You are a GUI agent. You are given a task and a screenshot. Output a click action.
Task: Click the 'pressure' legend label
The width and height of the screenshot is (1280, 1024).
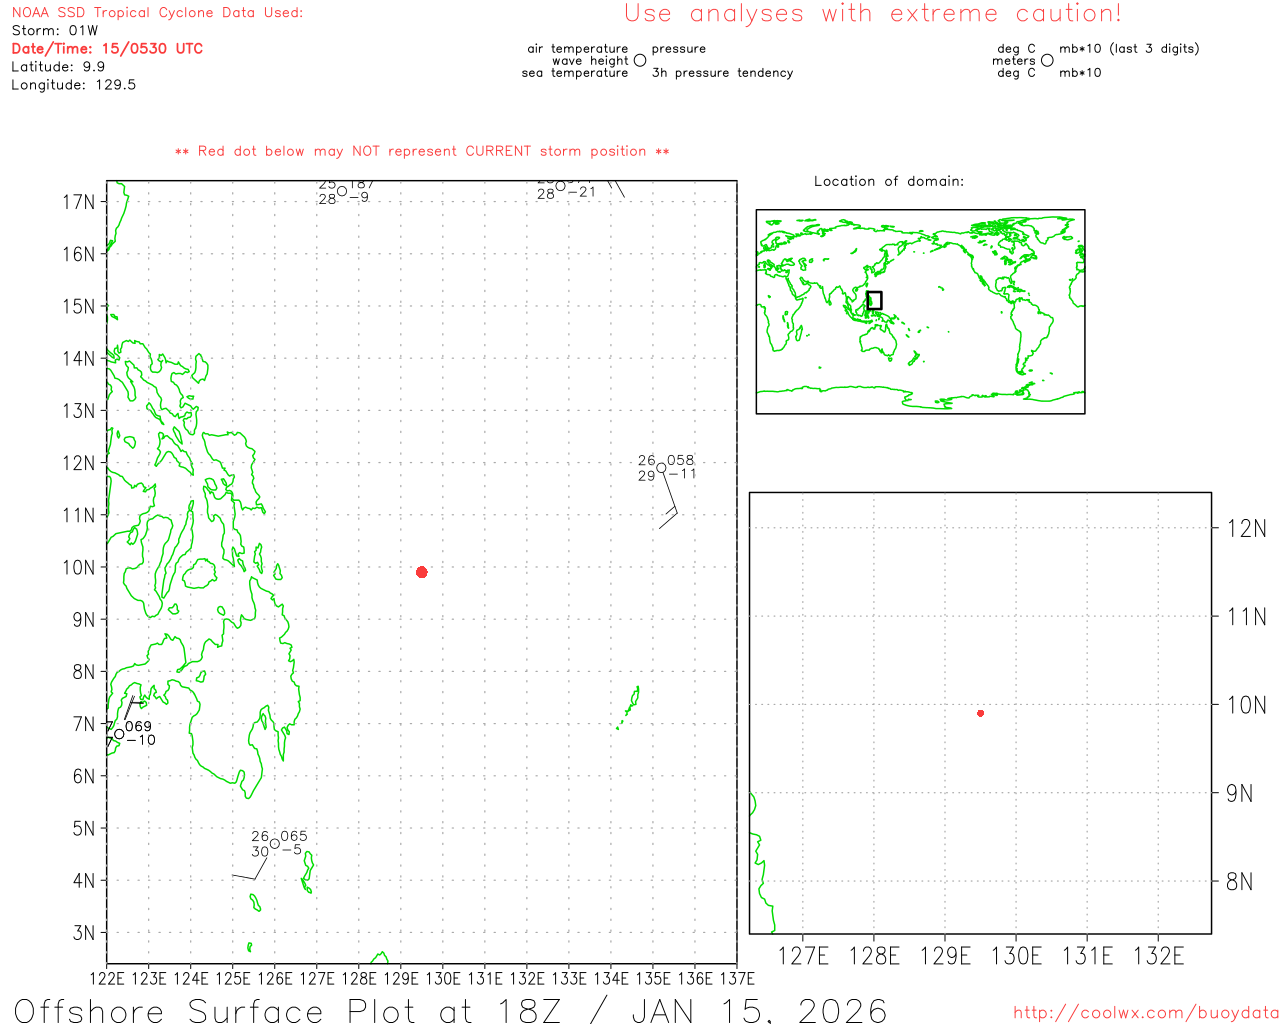coord(679,49)
